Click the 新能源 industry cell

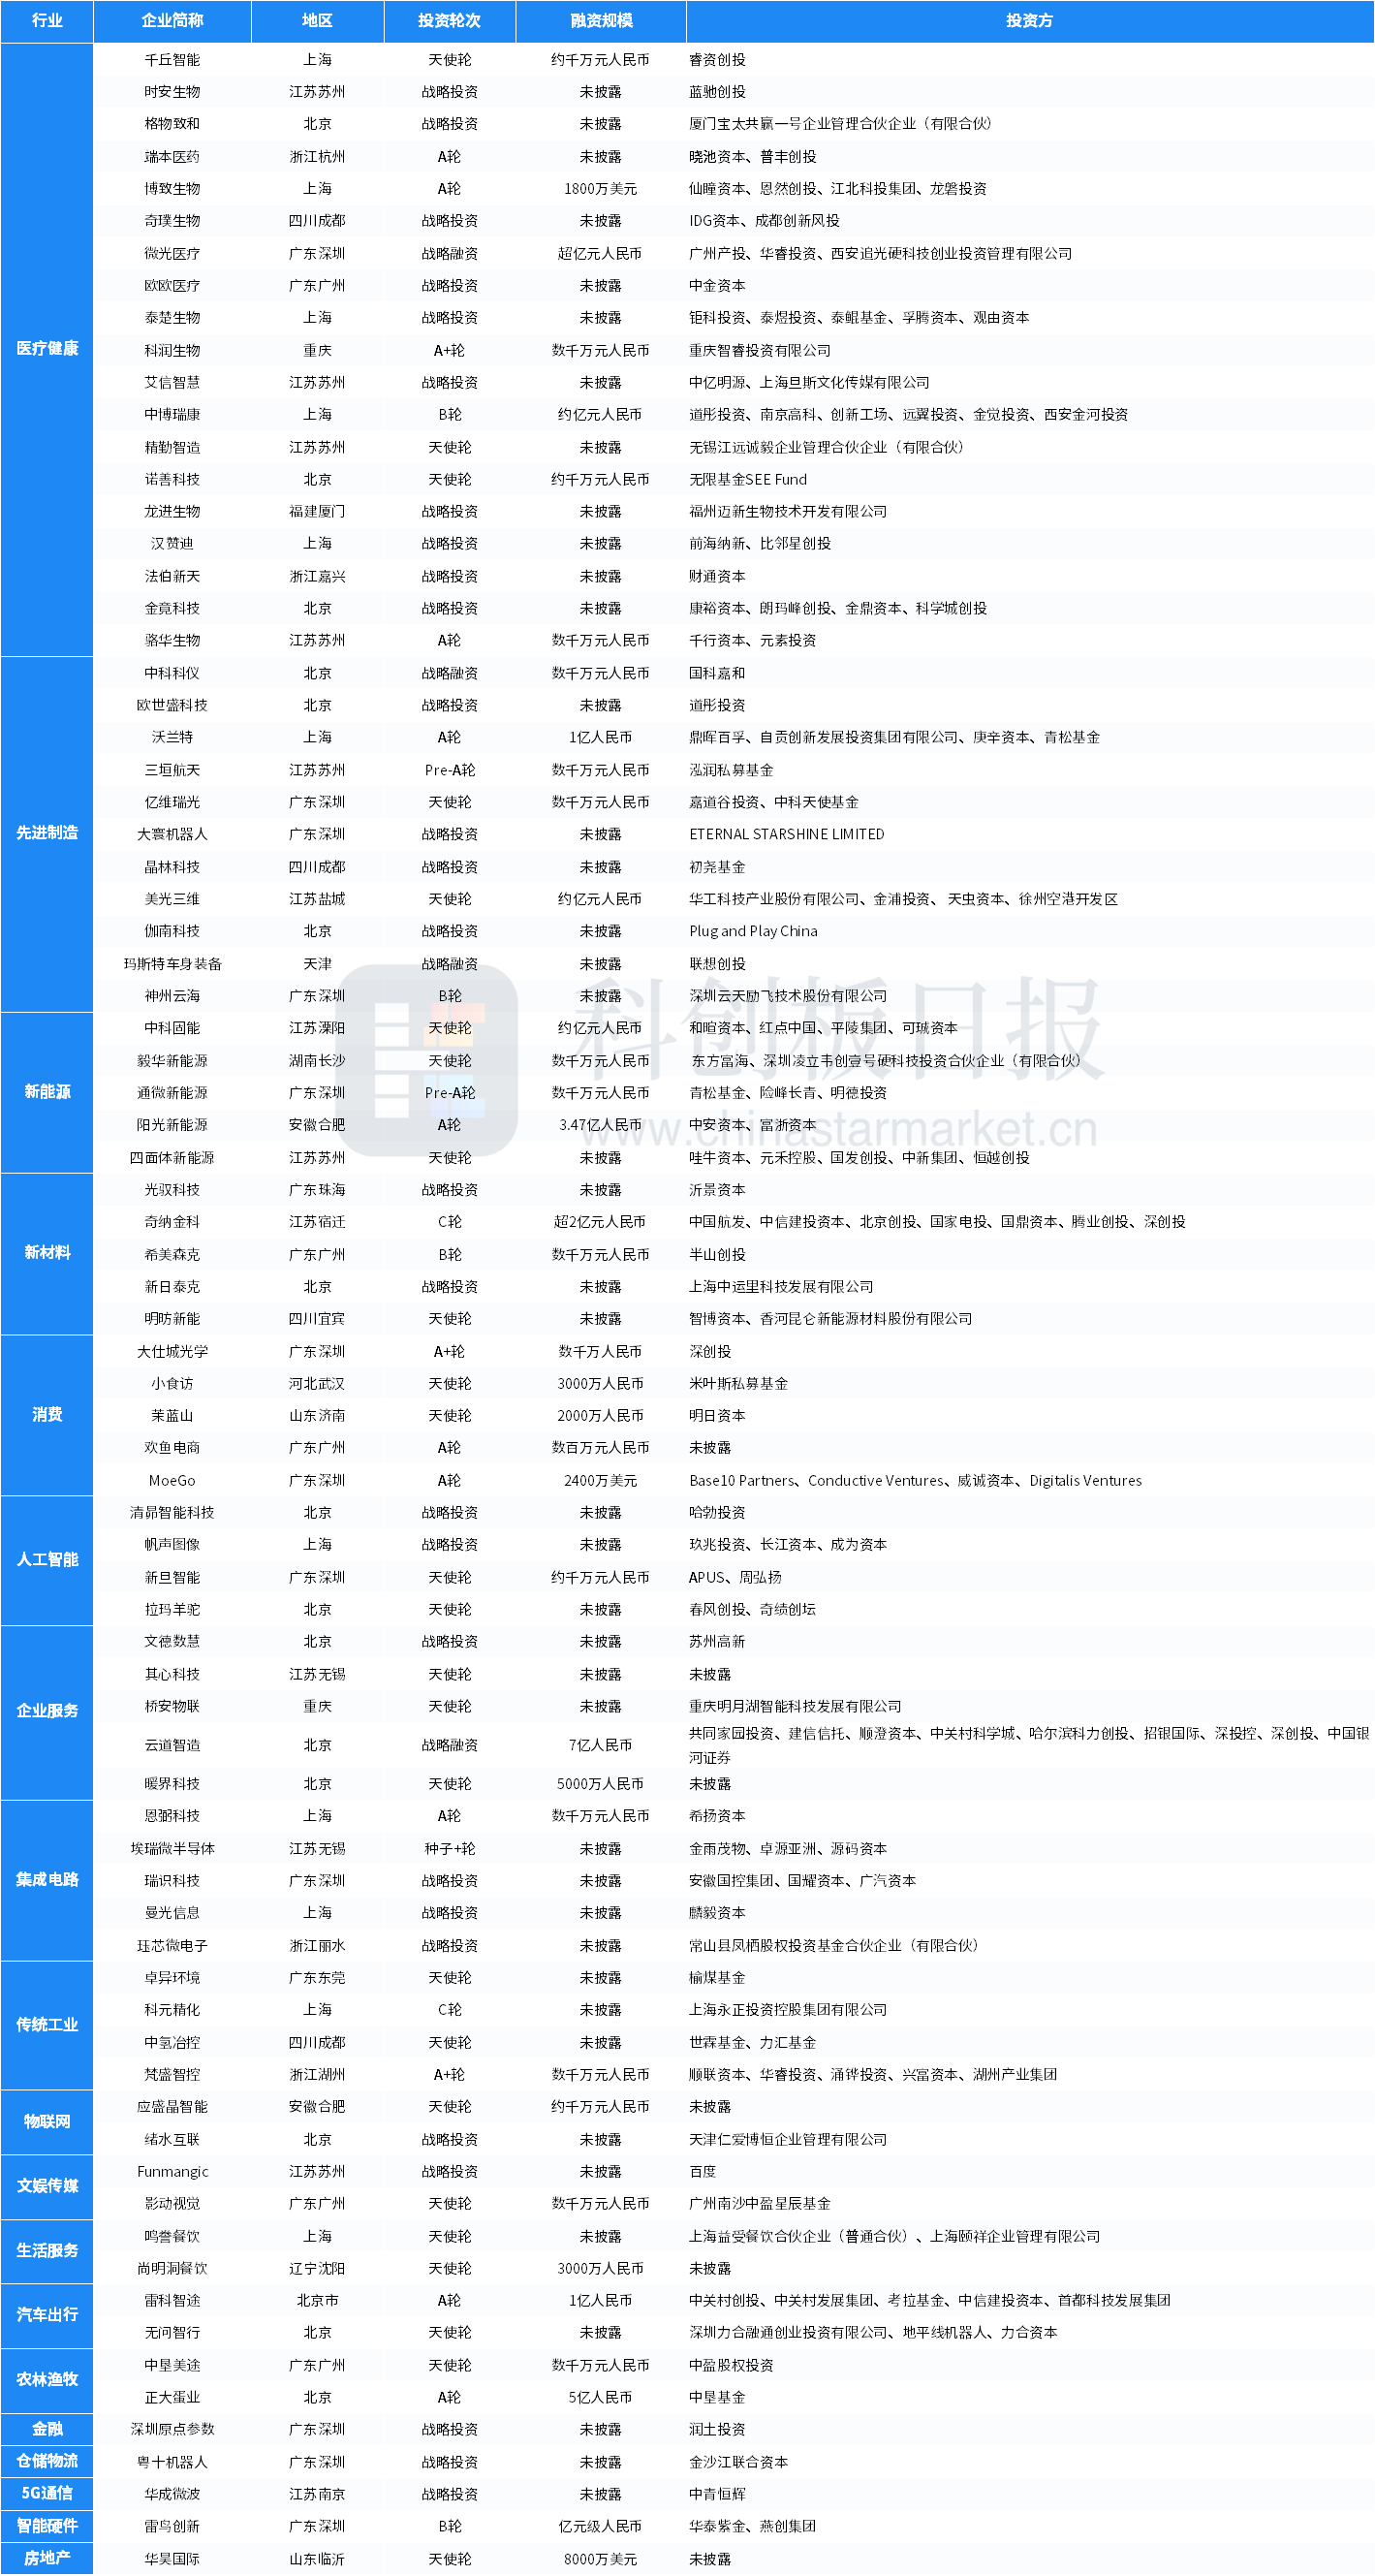pyautogui.click(x=47, y=1092)
